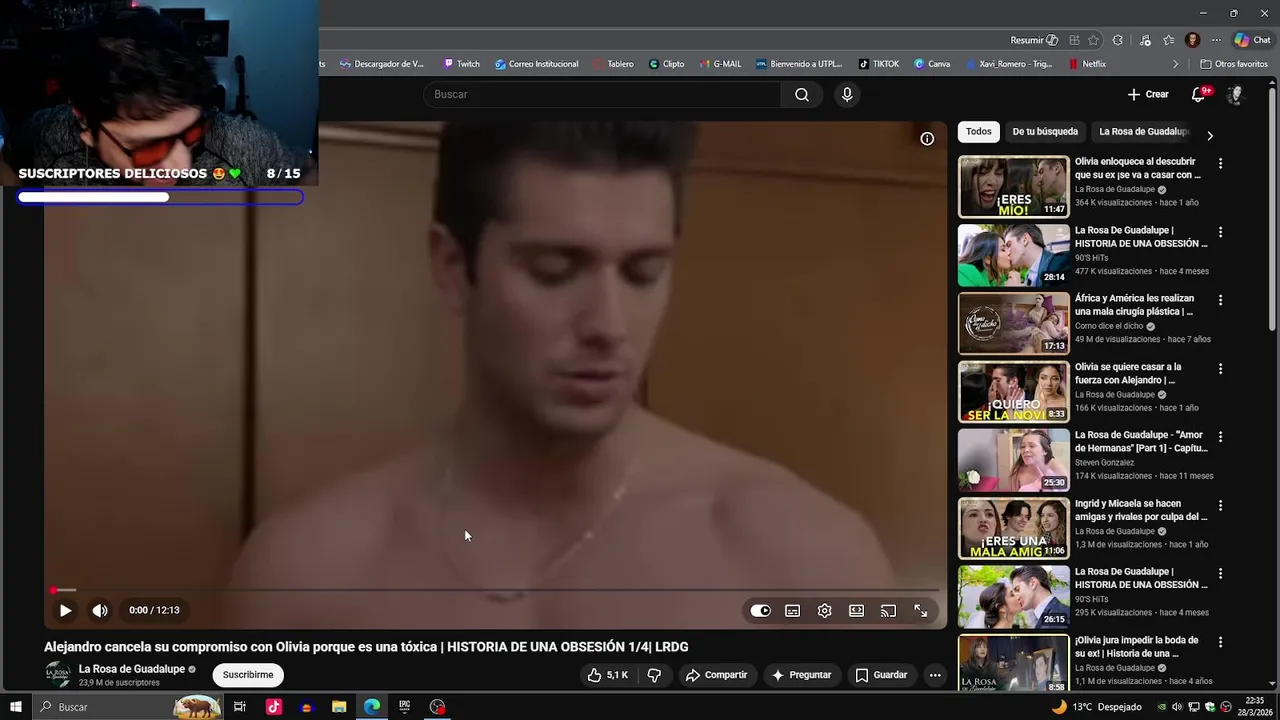Screen dimensions: 1280x720
Task: Open the YouTube account avatar menu
Action: point(1235,94)
